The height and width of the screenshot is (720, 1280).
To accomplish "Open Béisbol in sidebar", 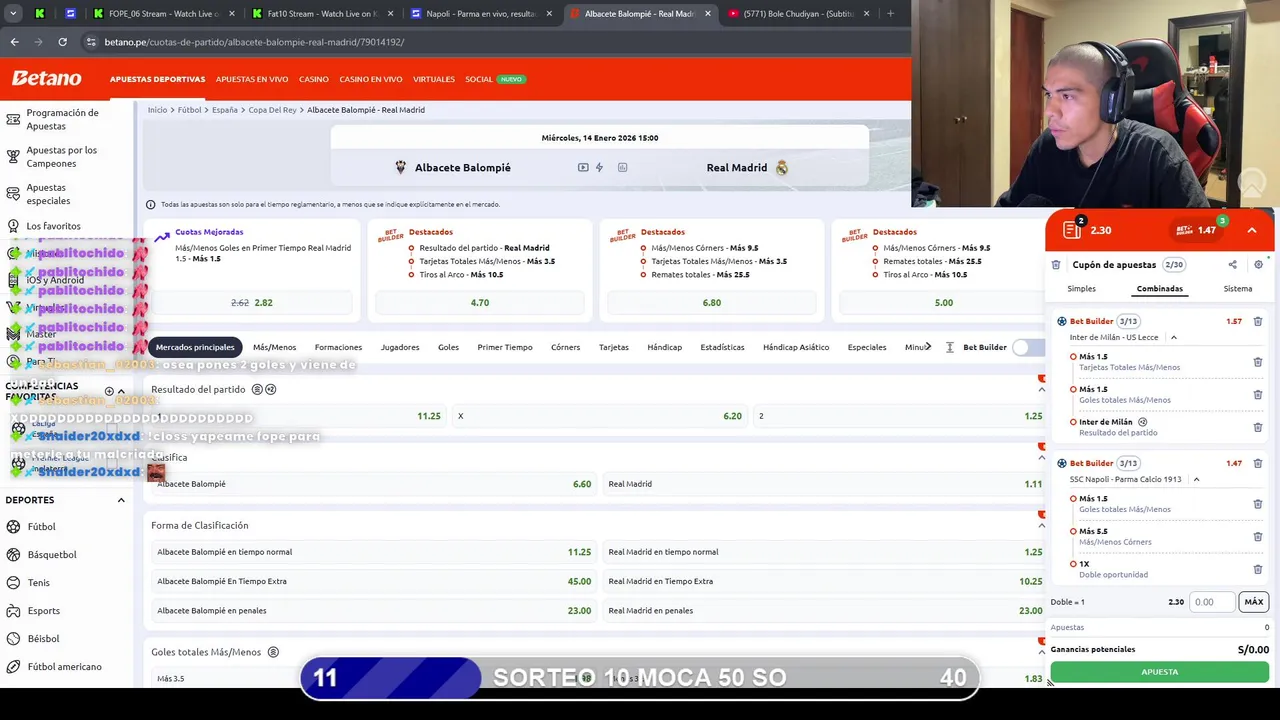I will (44, 639).
